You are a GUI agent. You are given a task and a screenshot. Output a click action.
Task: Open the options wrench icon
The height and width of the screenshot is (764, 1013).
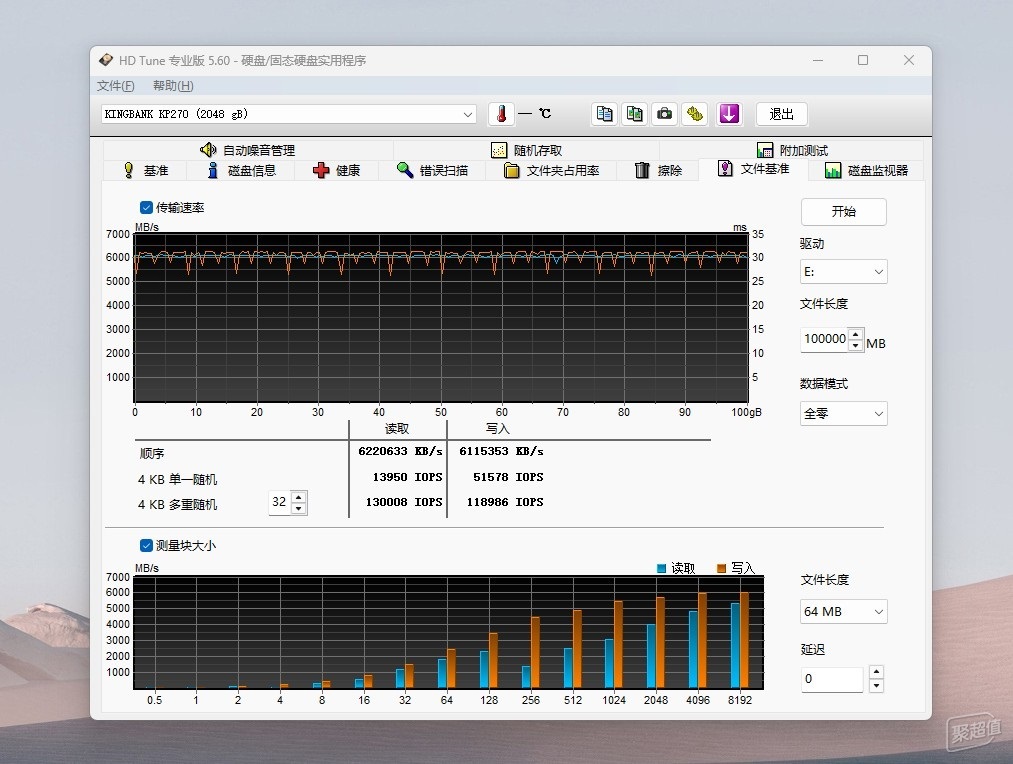tap(695, 114)
